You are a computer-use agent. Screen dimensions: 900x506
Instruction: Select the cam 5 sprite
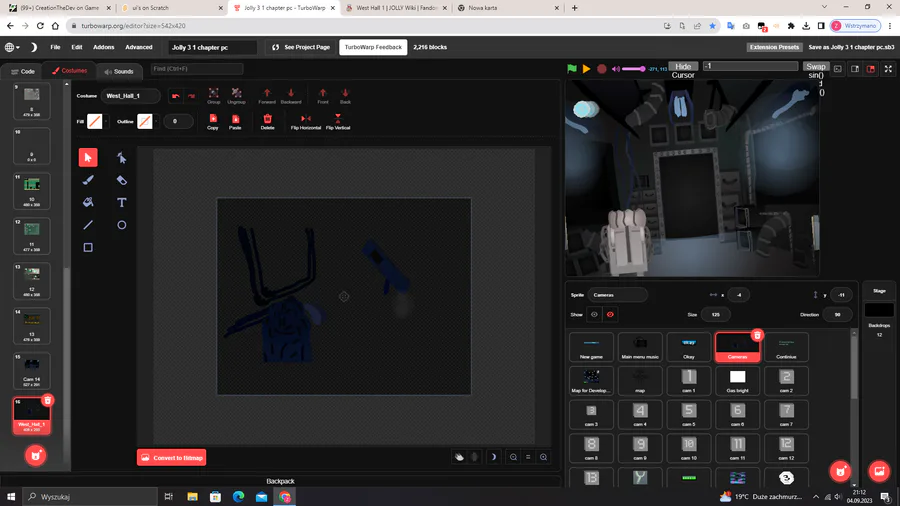click(689, 415)
